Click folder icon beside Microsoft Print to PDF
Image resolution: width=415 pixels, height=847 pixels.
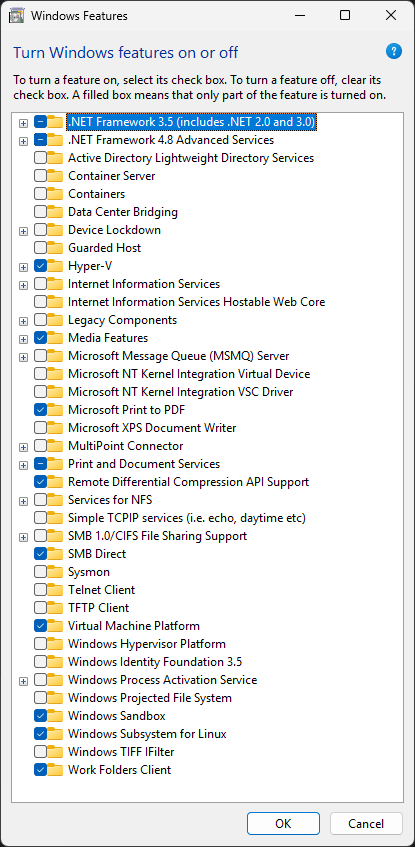click(x=55, y=410)
